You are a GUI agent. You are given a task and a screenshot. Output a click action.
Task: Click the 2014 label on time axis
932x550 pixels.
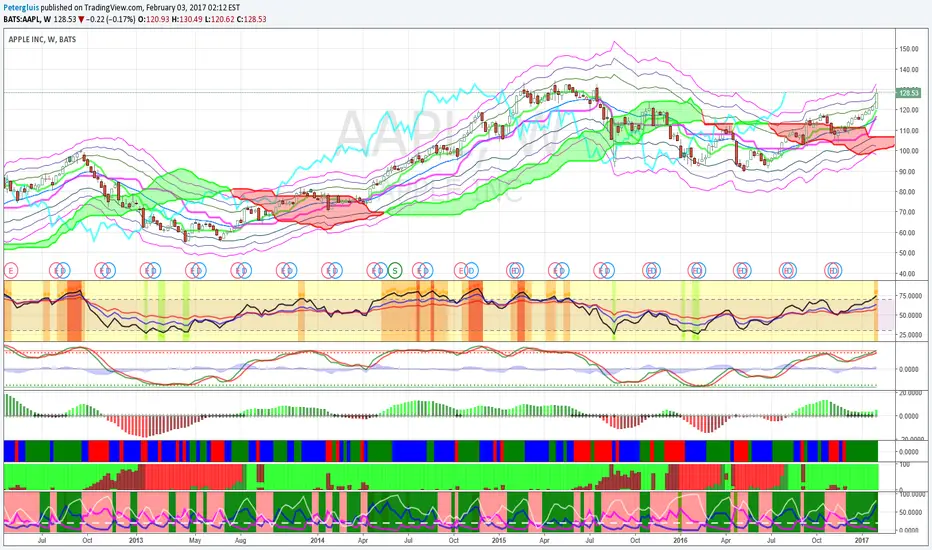click(317, 540)
